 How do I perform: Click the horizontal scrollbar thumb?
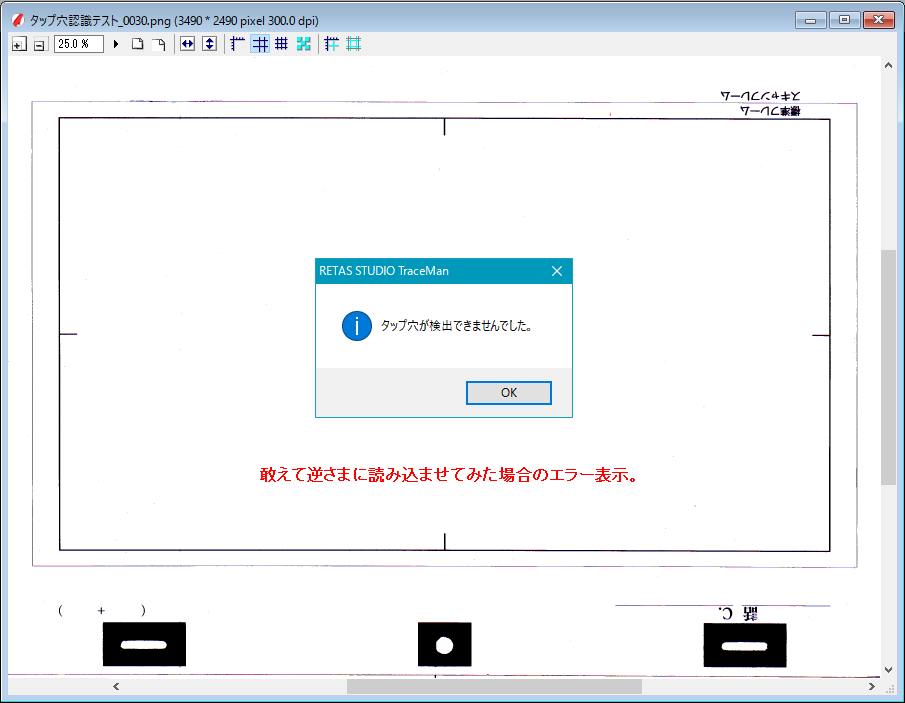point(494,687)
